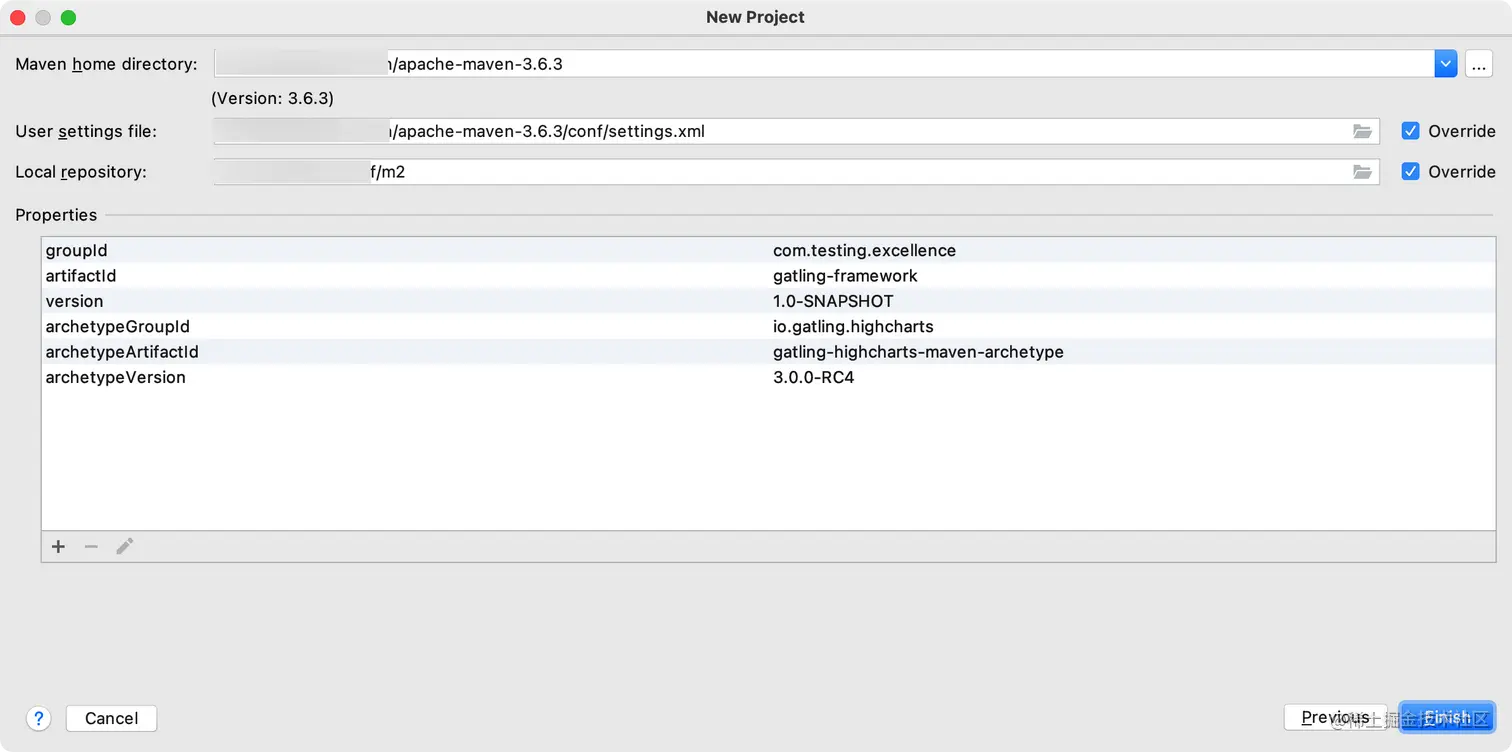The image size is (1512, 752).
Task: Select the groupId property row
Action: coord(768,250)
